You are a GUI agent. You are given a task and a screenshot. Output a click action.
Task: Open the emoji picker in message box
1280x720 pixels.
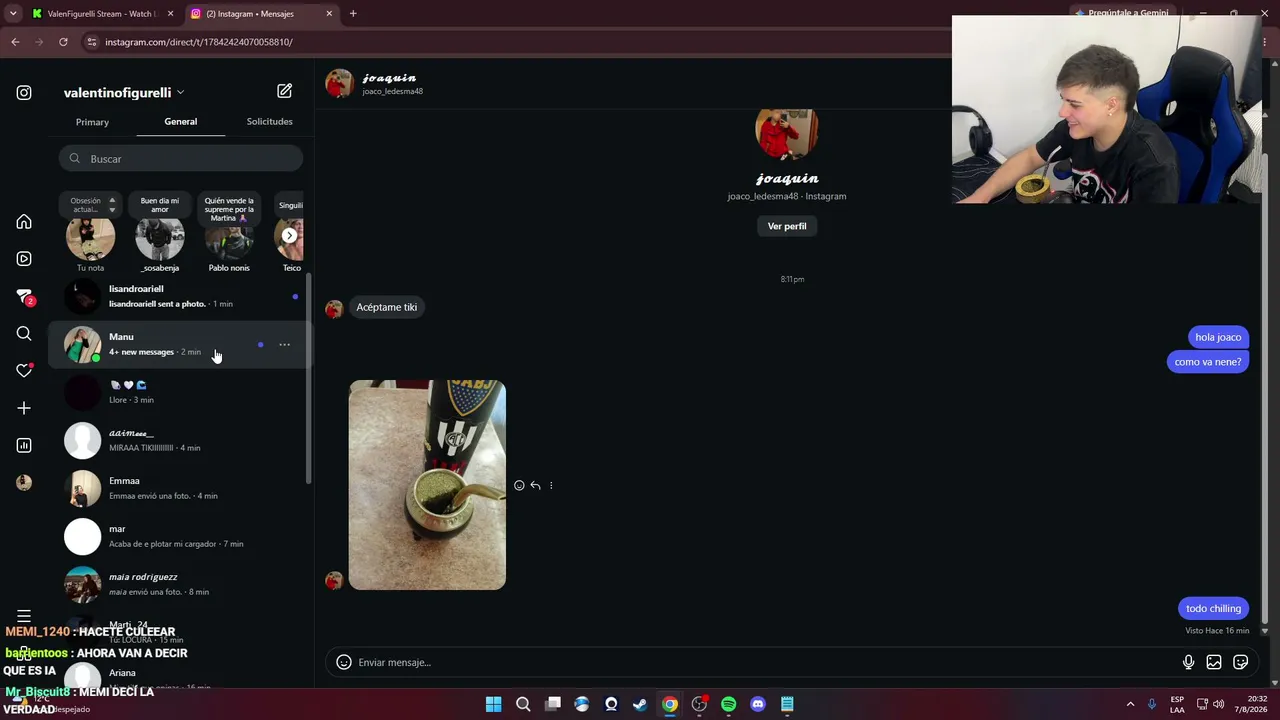point(344,662)
